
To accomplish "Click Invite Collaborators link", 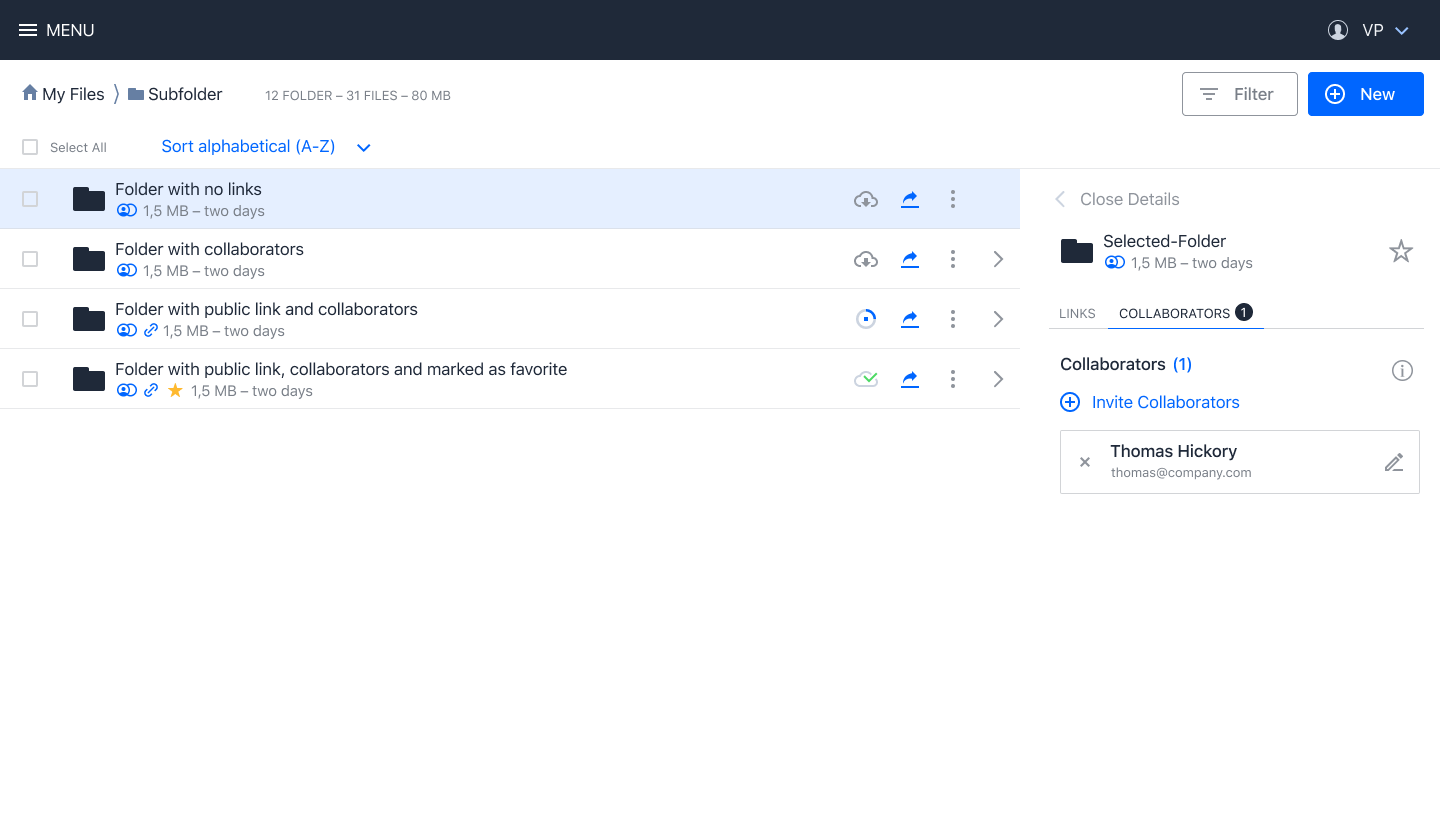I will [x=1166, y=402].
